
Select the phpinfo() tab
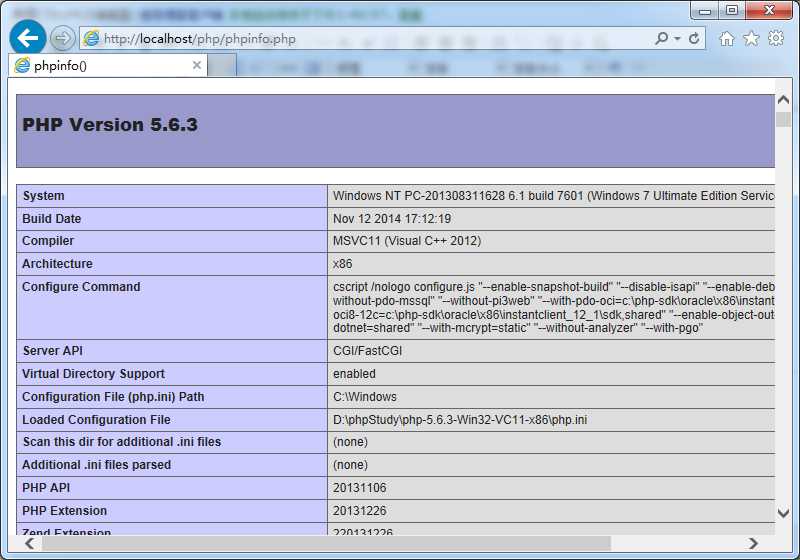tap(108, 65)
